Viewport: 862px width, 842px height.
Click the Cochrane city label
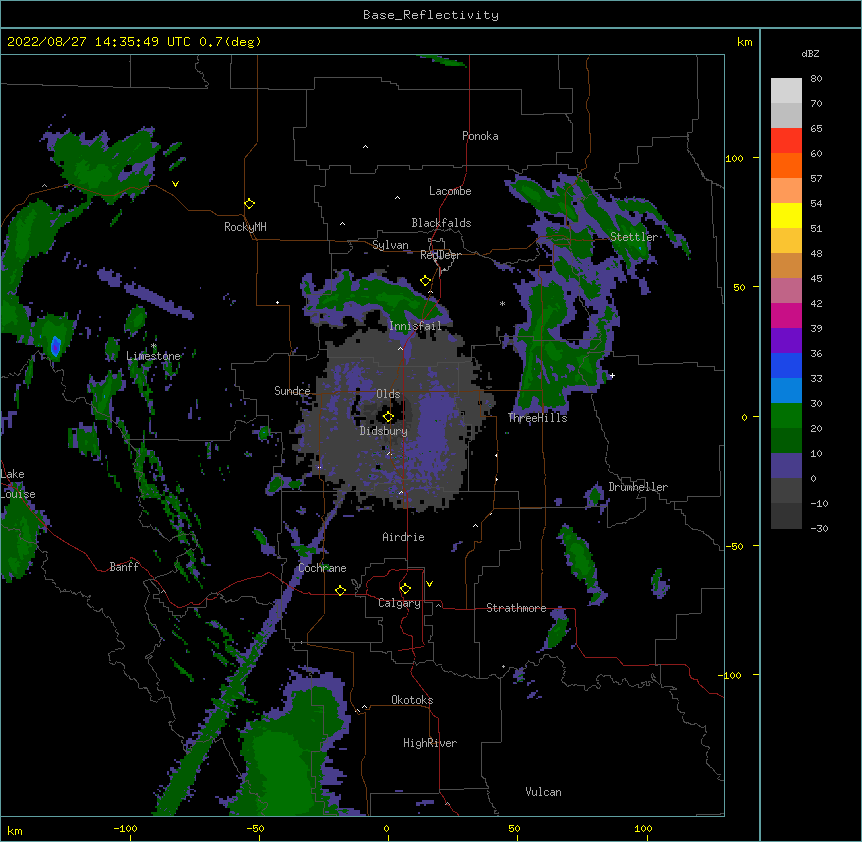(x=322, y=568)
